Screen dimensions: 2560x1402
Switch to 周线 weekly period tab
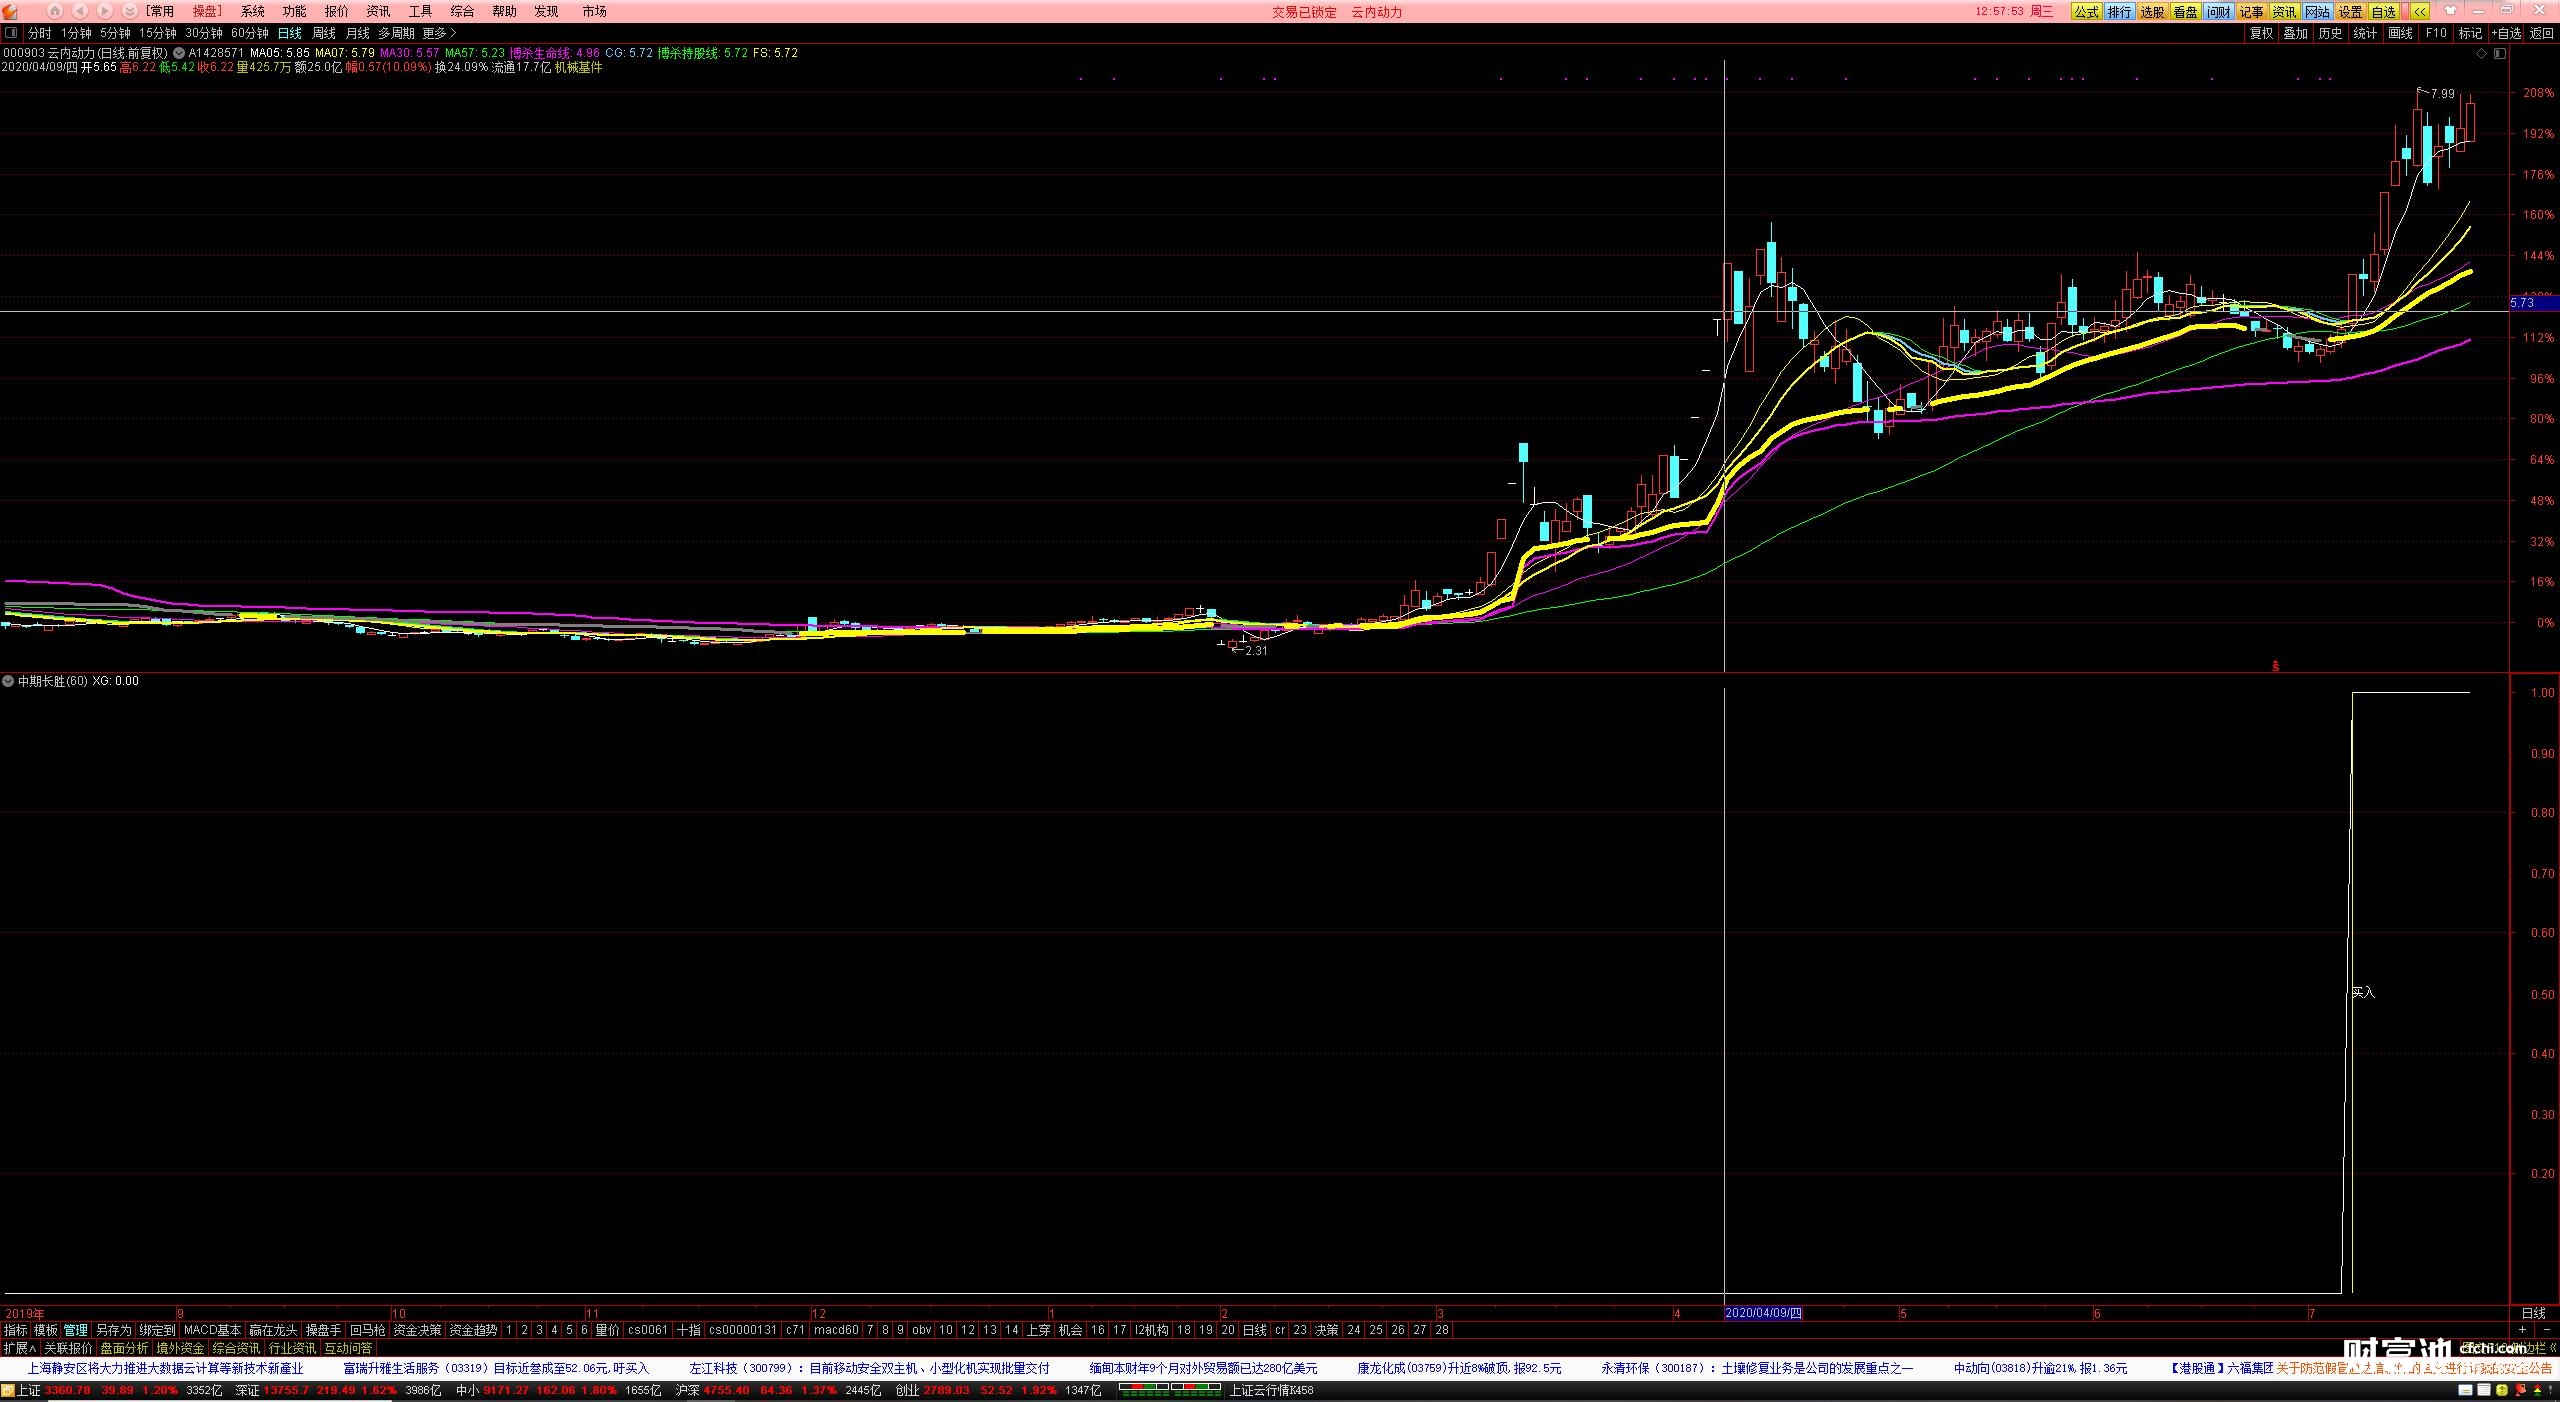coord(324,33)
